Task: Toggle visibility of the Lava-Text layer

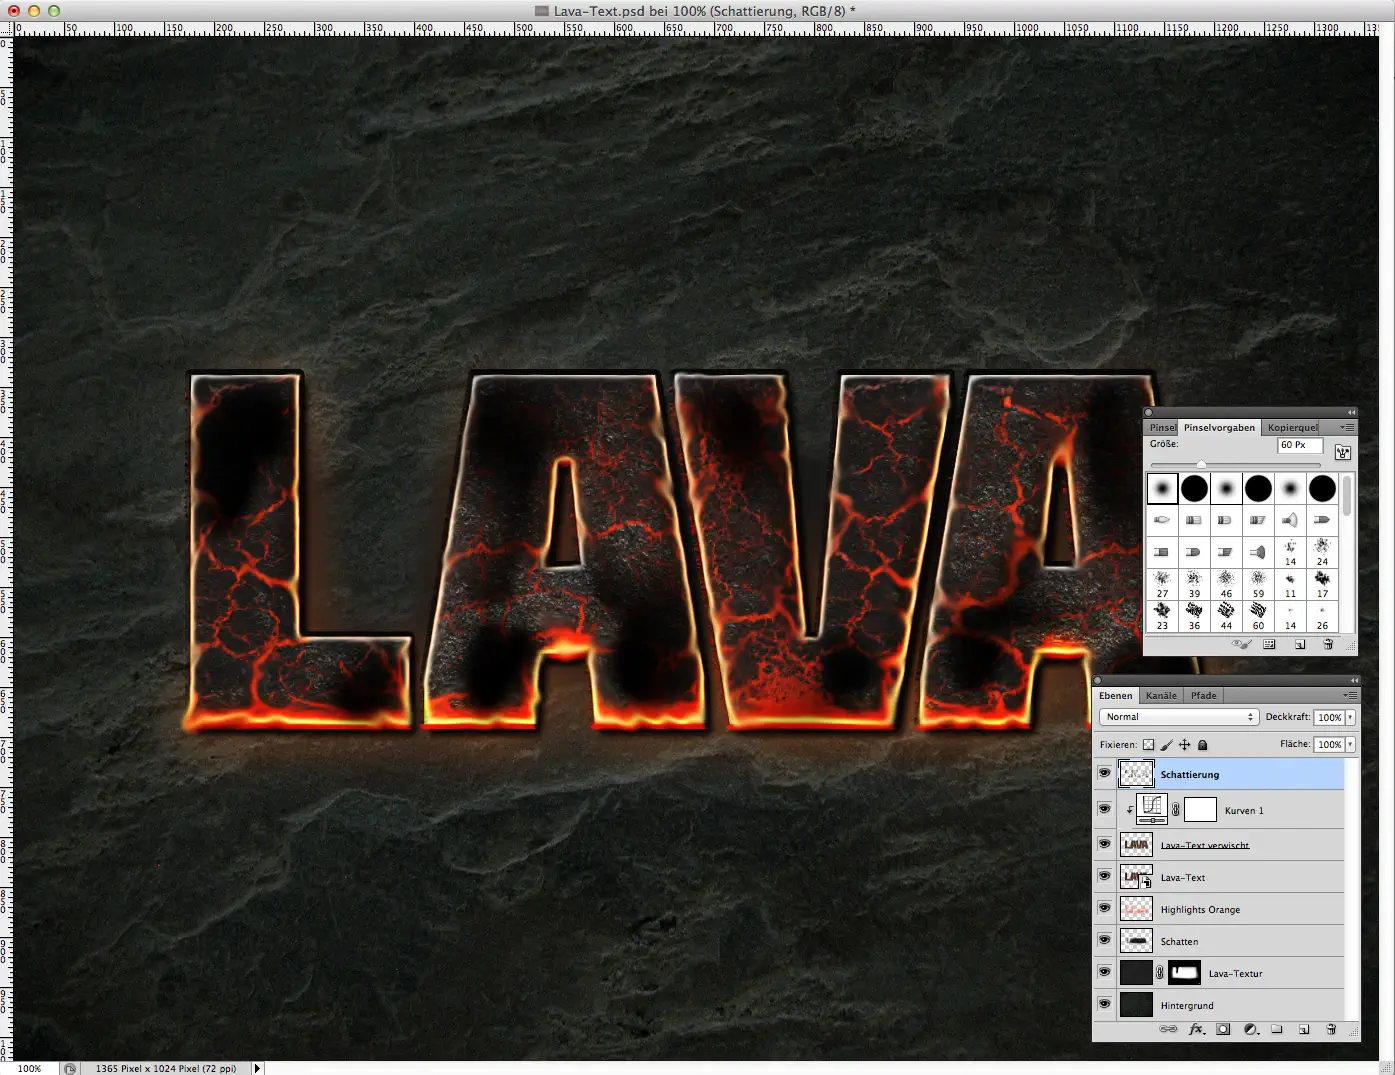Action: (x=1104, y=877)
